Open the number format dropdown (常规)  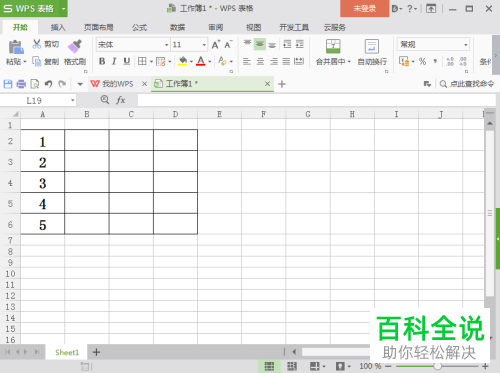pyautogui.click(x=465, y=45)
